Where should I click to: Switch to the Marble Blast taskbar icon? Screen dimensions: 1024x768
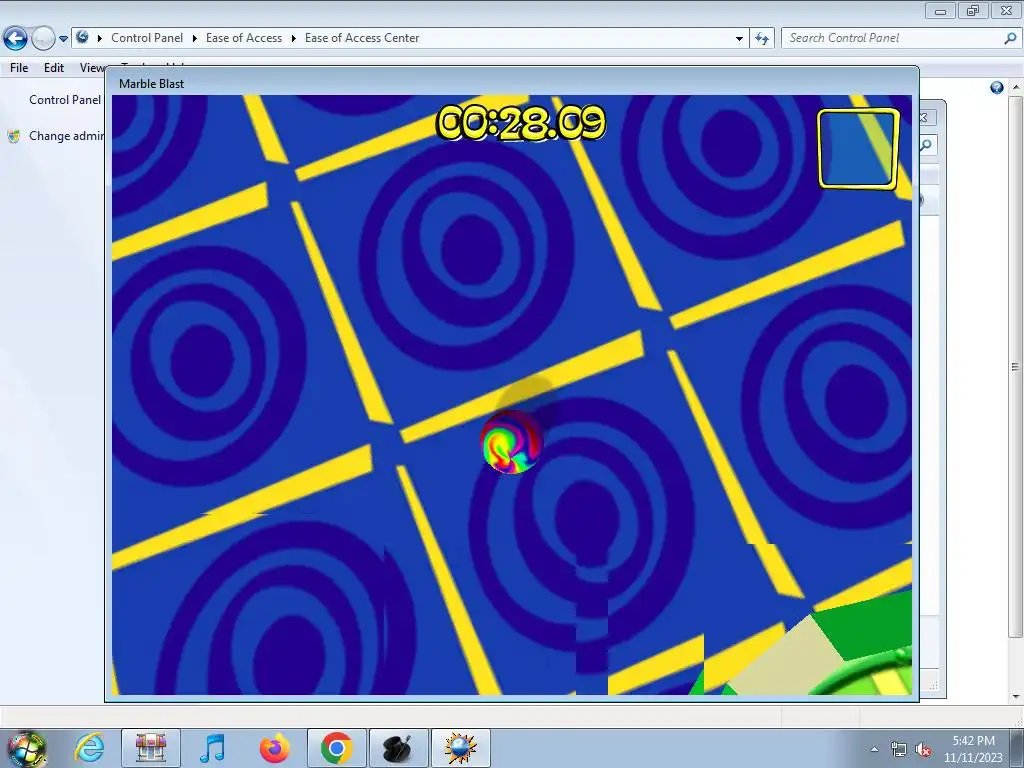(460, 748)
